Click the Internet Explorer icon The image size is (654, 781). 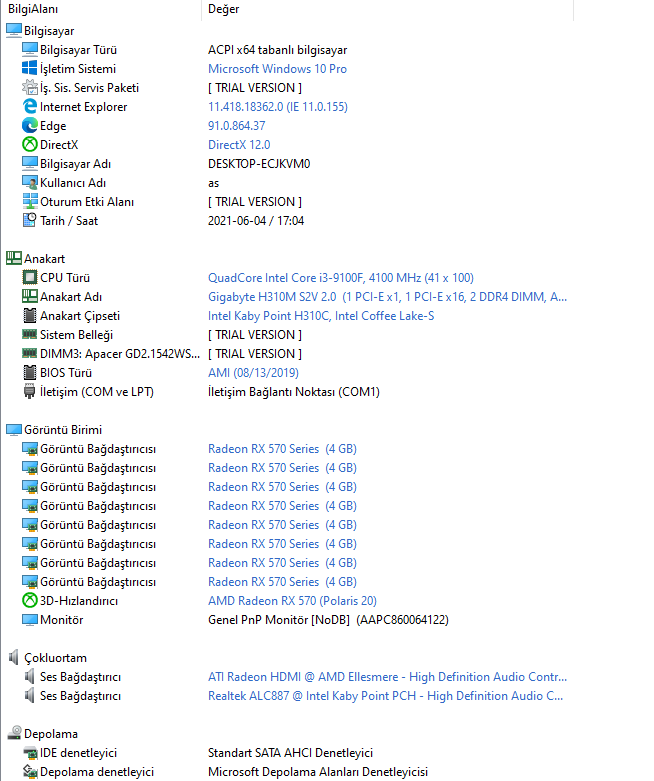click(x=30, y=106)
